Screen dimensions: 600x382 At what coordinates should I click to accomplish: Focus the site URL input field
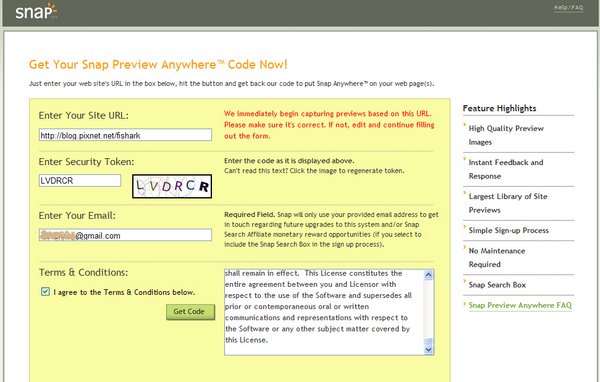(125, 135)
